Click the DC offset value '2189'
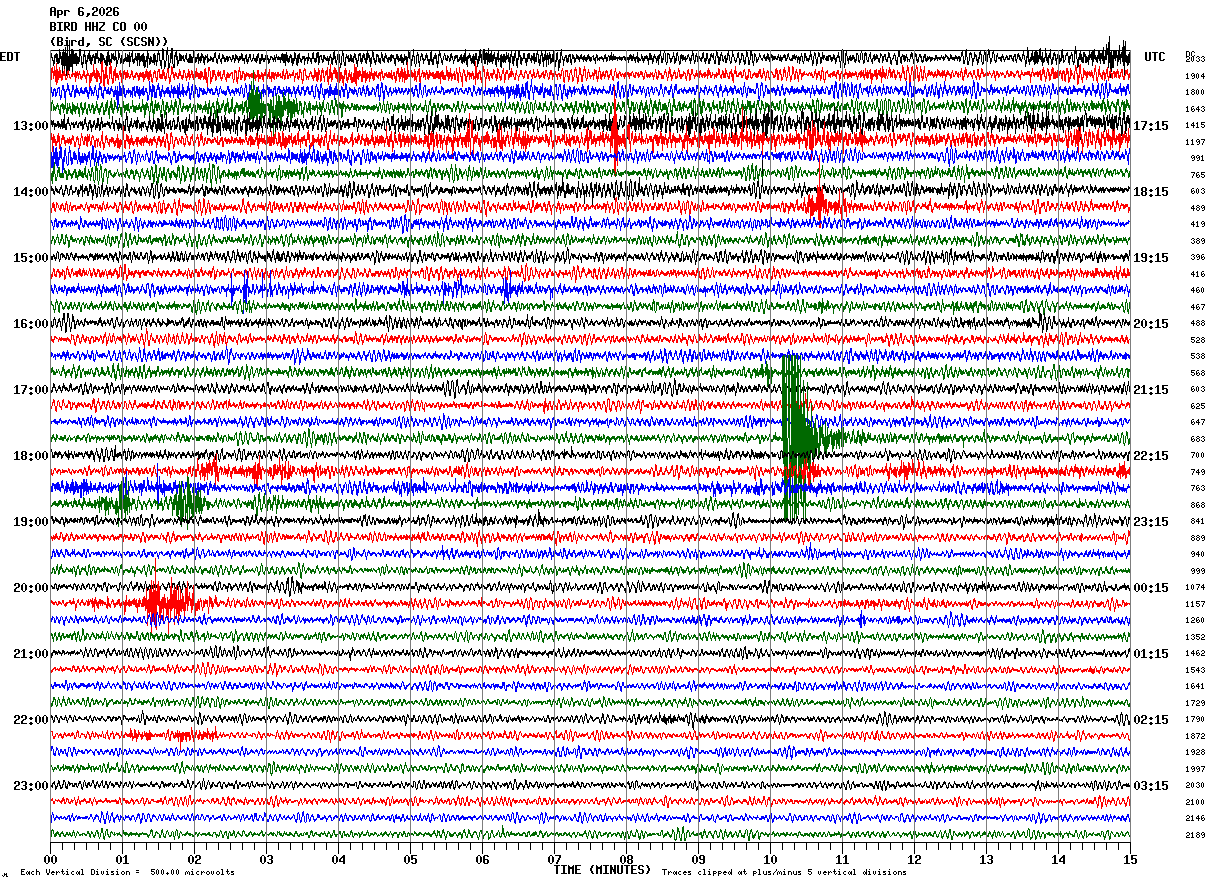Image resolution: width=1210 pixels, height=886 pixels. pyautogui.click(x=1195, y=835)
